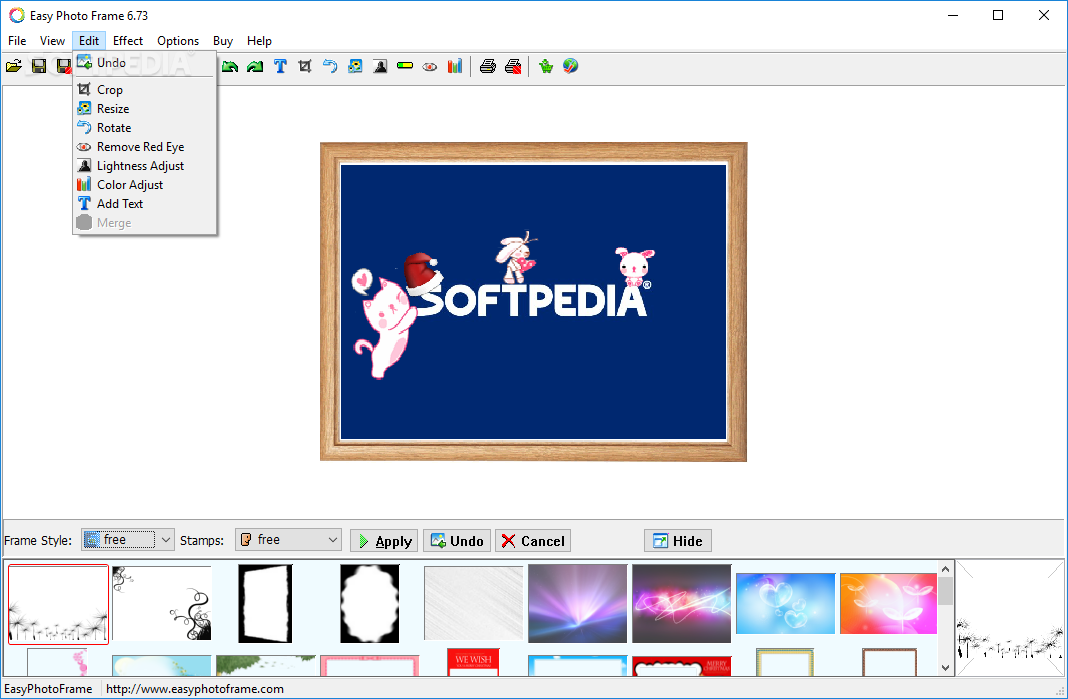Choose Lightness Adjust in Edit menu

pyautogui.click(x=144, y=166)
